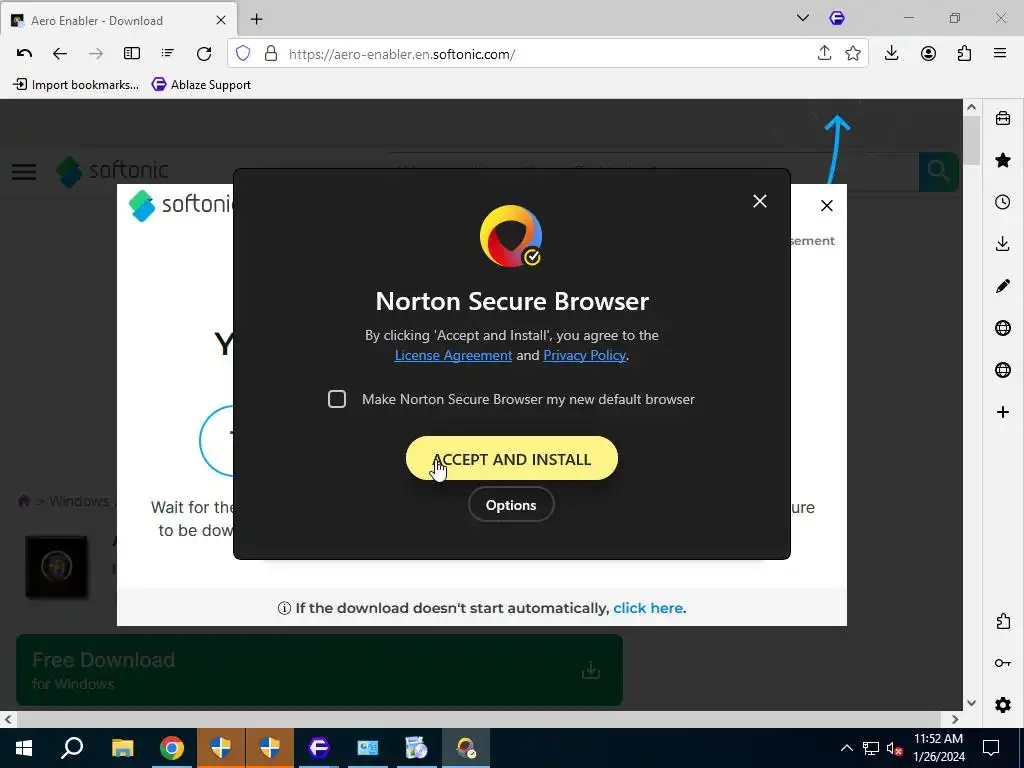Screen dimensions: 1024x768
Task: Open the browser hamburger menu
Action: click(x=1000, y=54)
